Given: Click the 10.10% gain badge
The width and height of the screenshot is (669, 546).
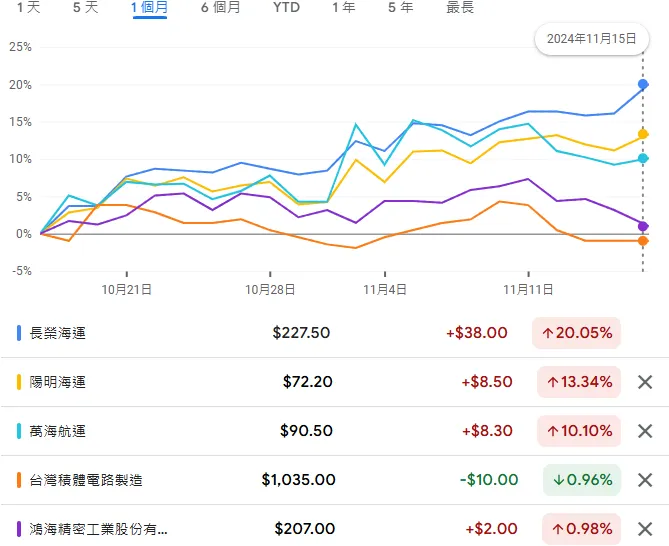Looking at the screenshot, I should [x=579, y=431].
